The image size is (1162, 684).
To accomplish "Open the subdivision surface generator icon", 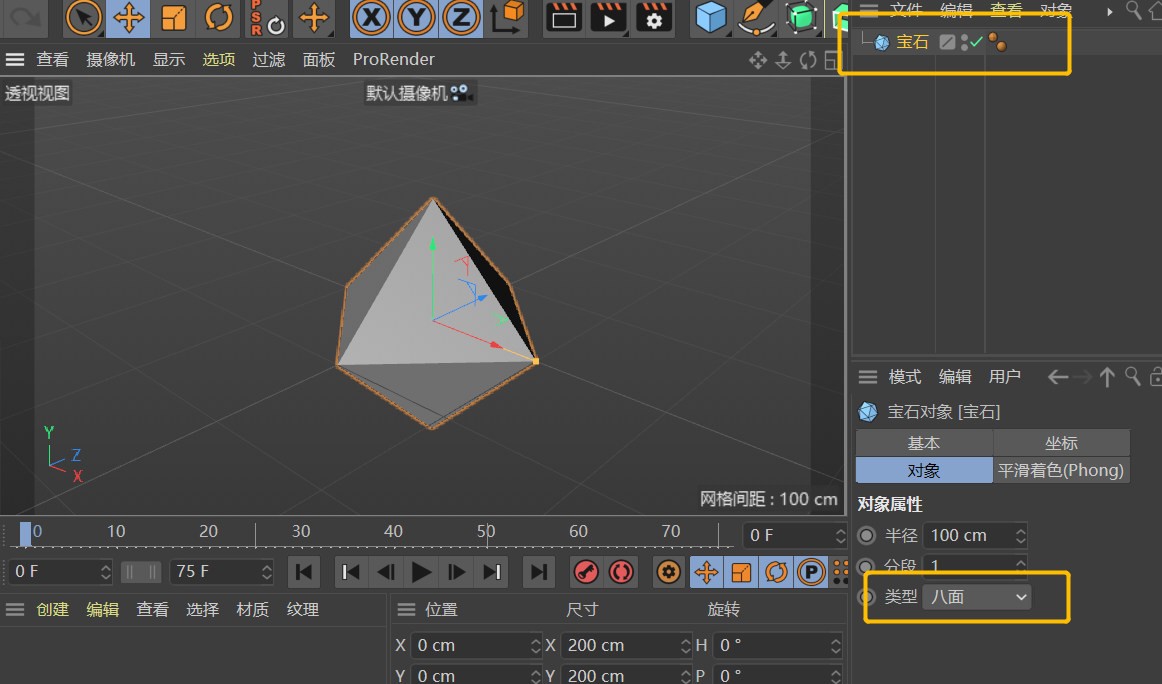I will coord(801,18).
